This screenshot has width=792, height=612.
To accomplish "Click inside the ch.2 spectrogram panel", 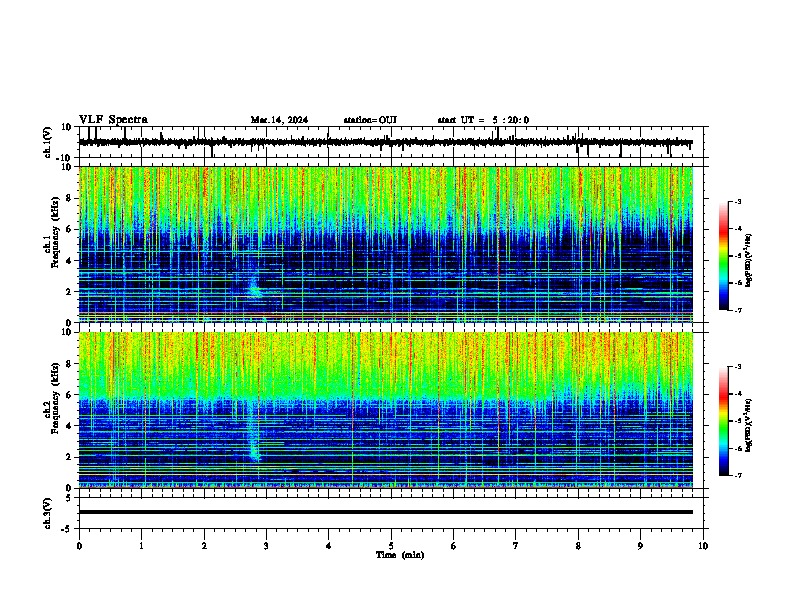I will pos(386,410).
